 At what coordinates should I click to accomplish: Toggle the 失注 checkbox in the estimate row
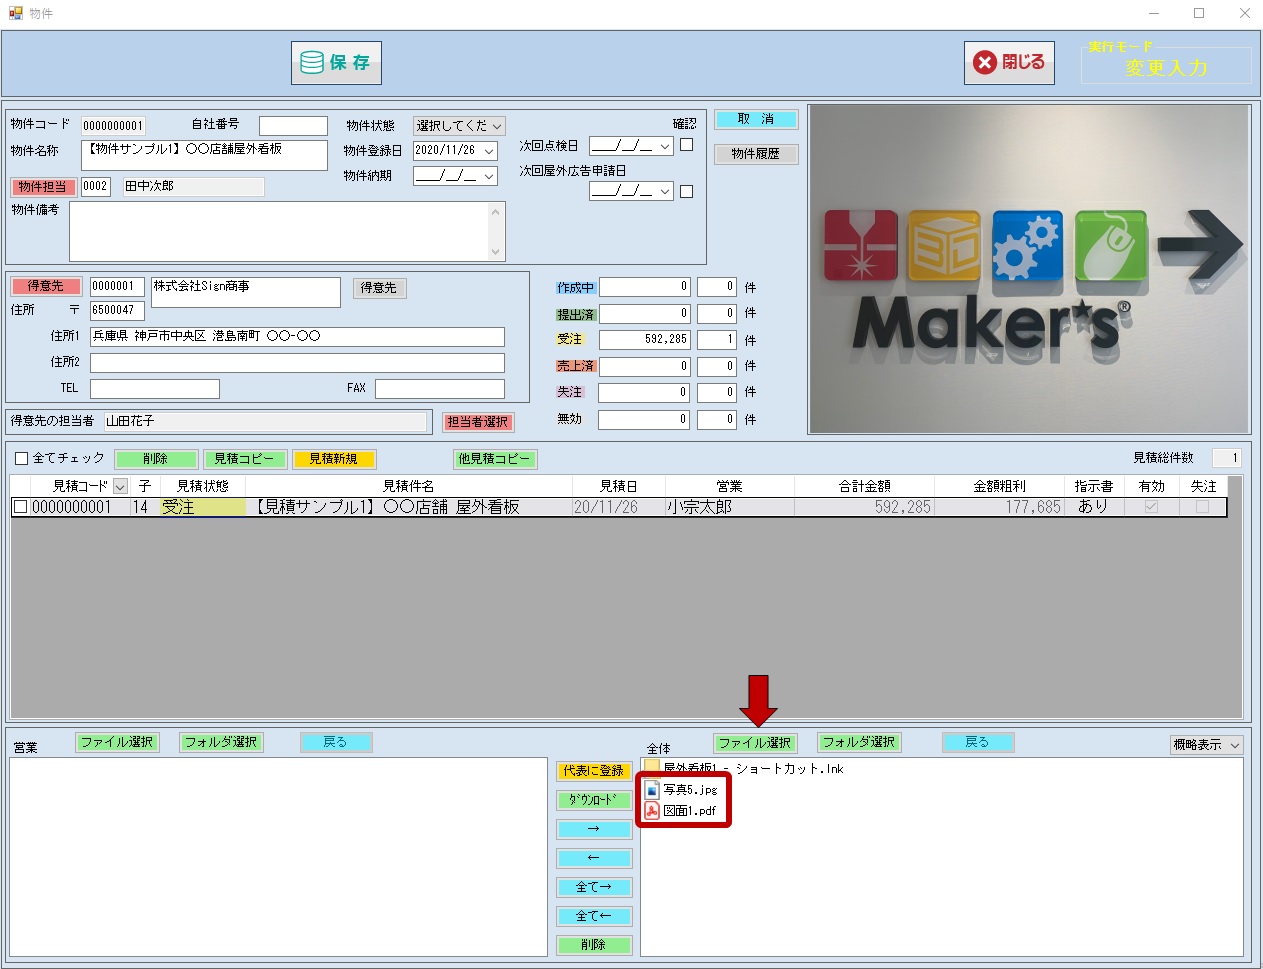coord(1202,507)
